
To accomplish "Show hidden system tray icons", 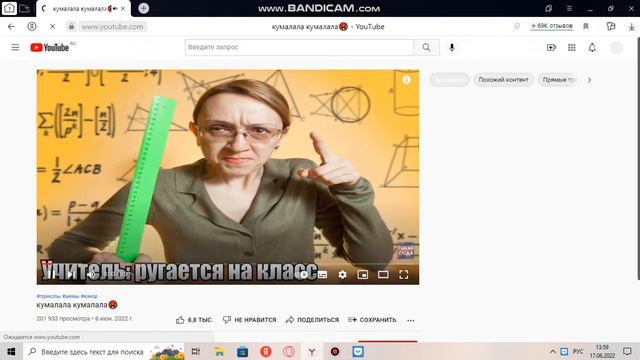I will pyautogui.click(x=552, y=351).
